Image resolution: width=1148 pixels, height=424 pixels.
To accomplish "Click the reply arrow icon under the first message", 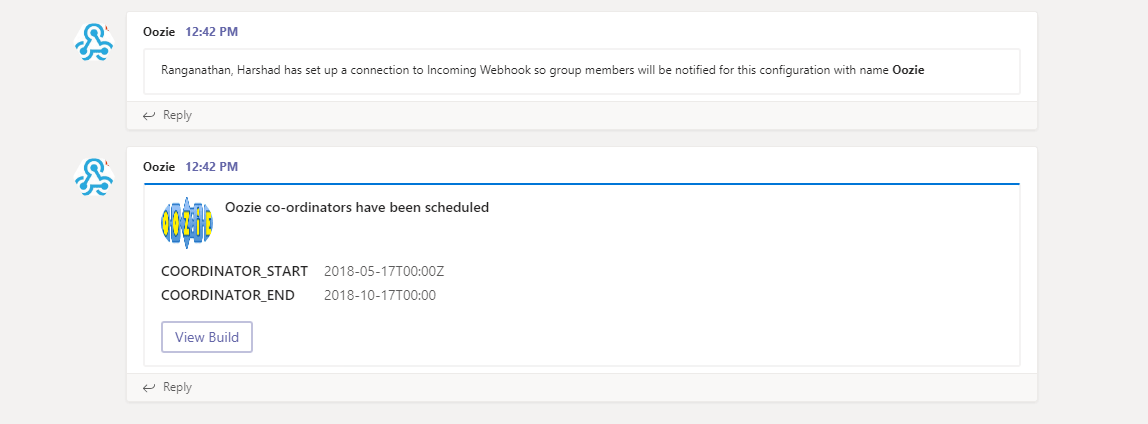I will 149,115.
